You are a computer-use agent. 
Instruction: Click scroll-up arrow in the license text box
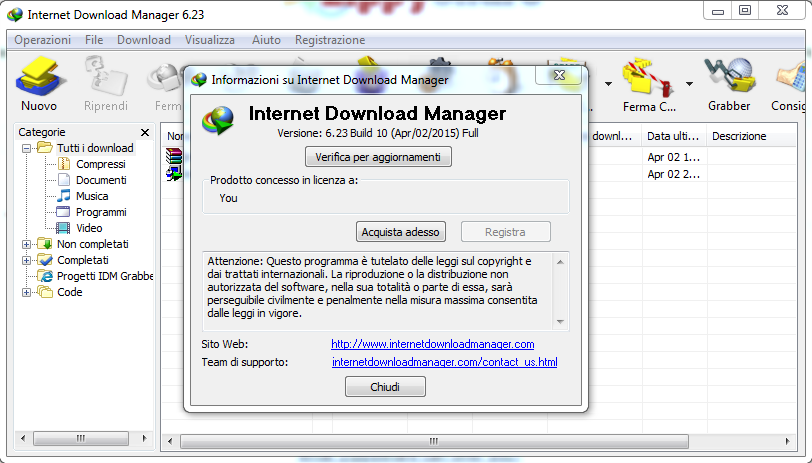pyautogui.click(x=560, y=262)
